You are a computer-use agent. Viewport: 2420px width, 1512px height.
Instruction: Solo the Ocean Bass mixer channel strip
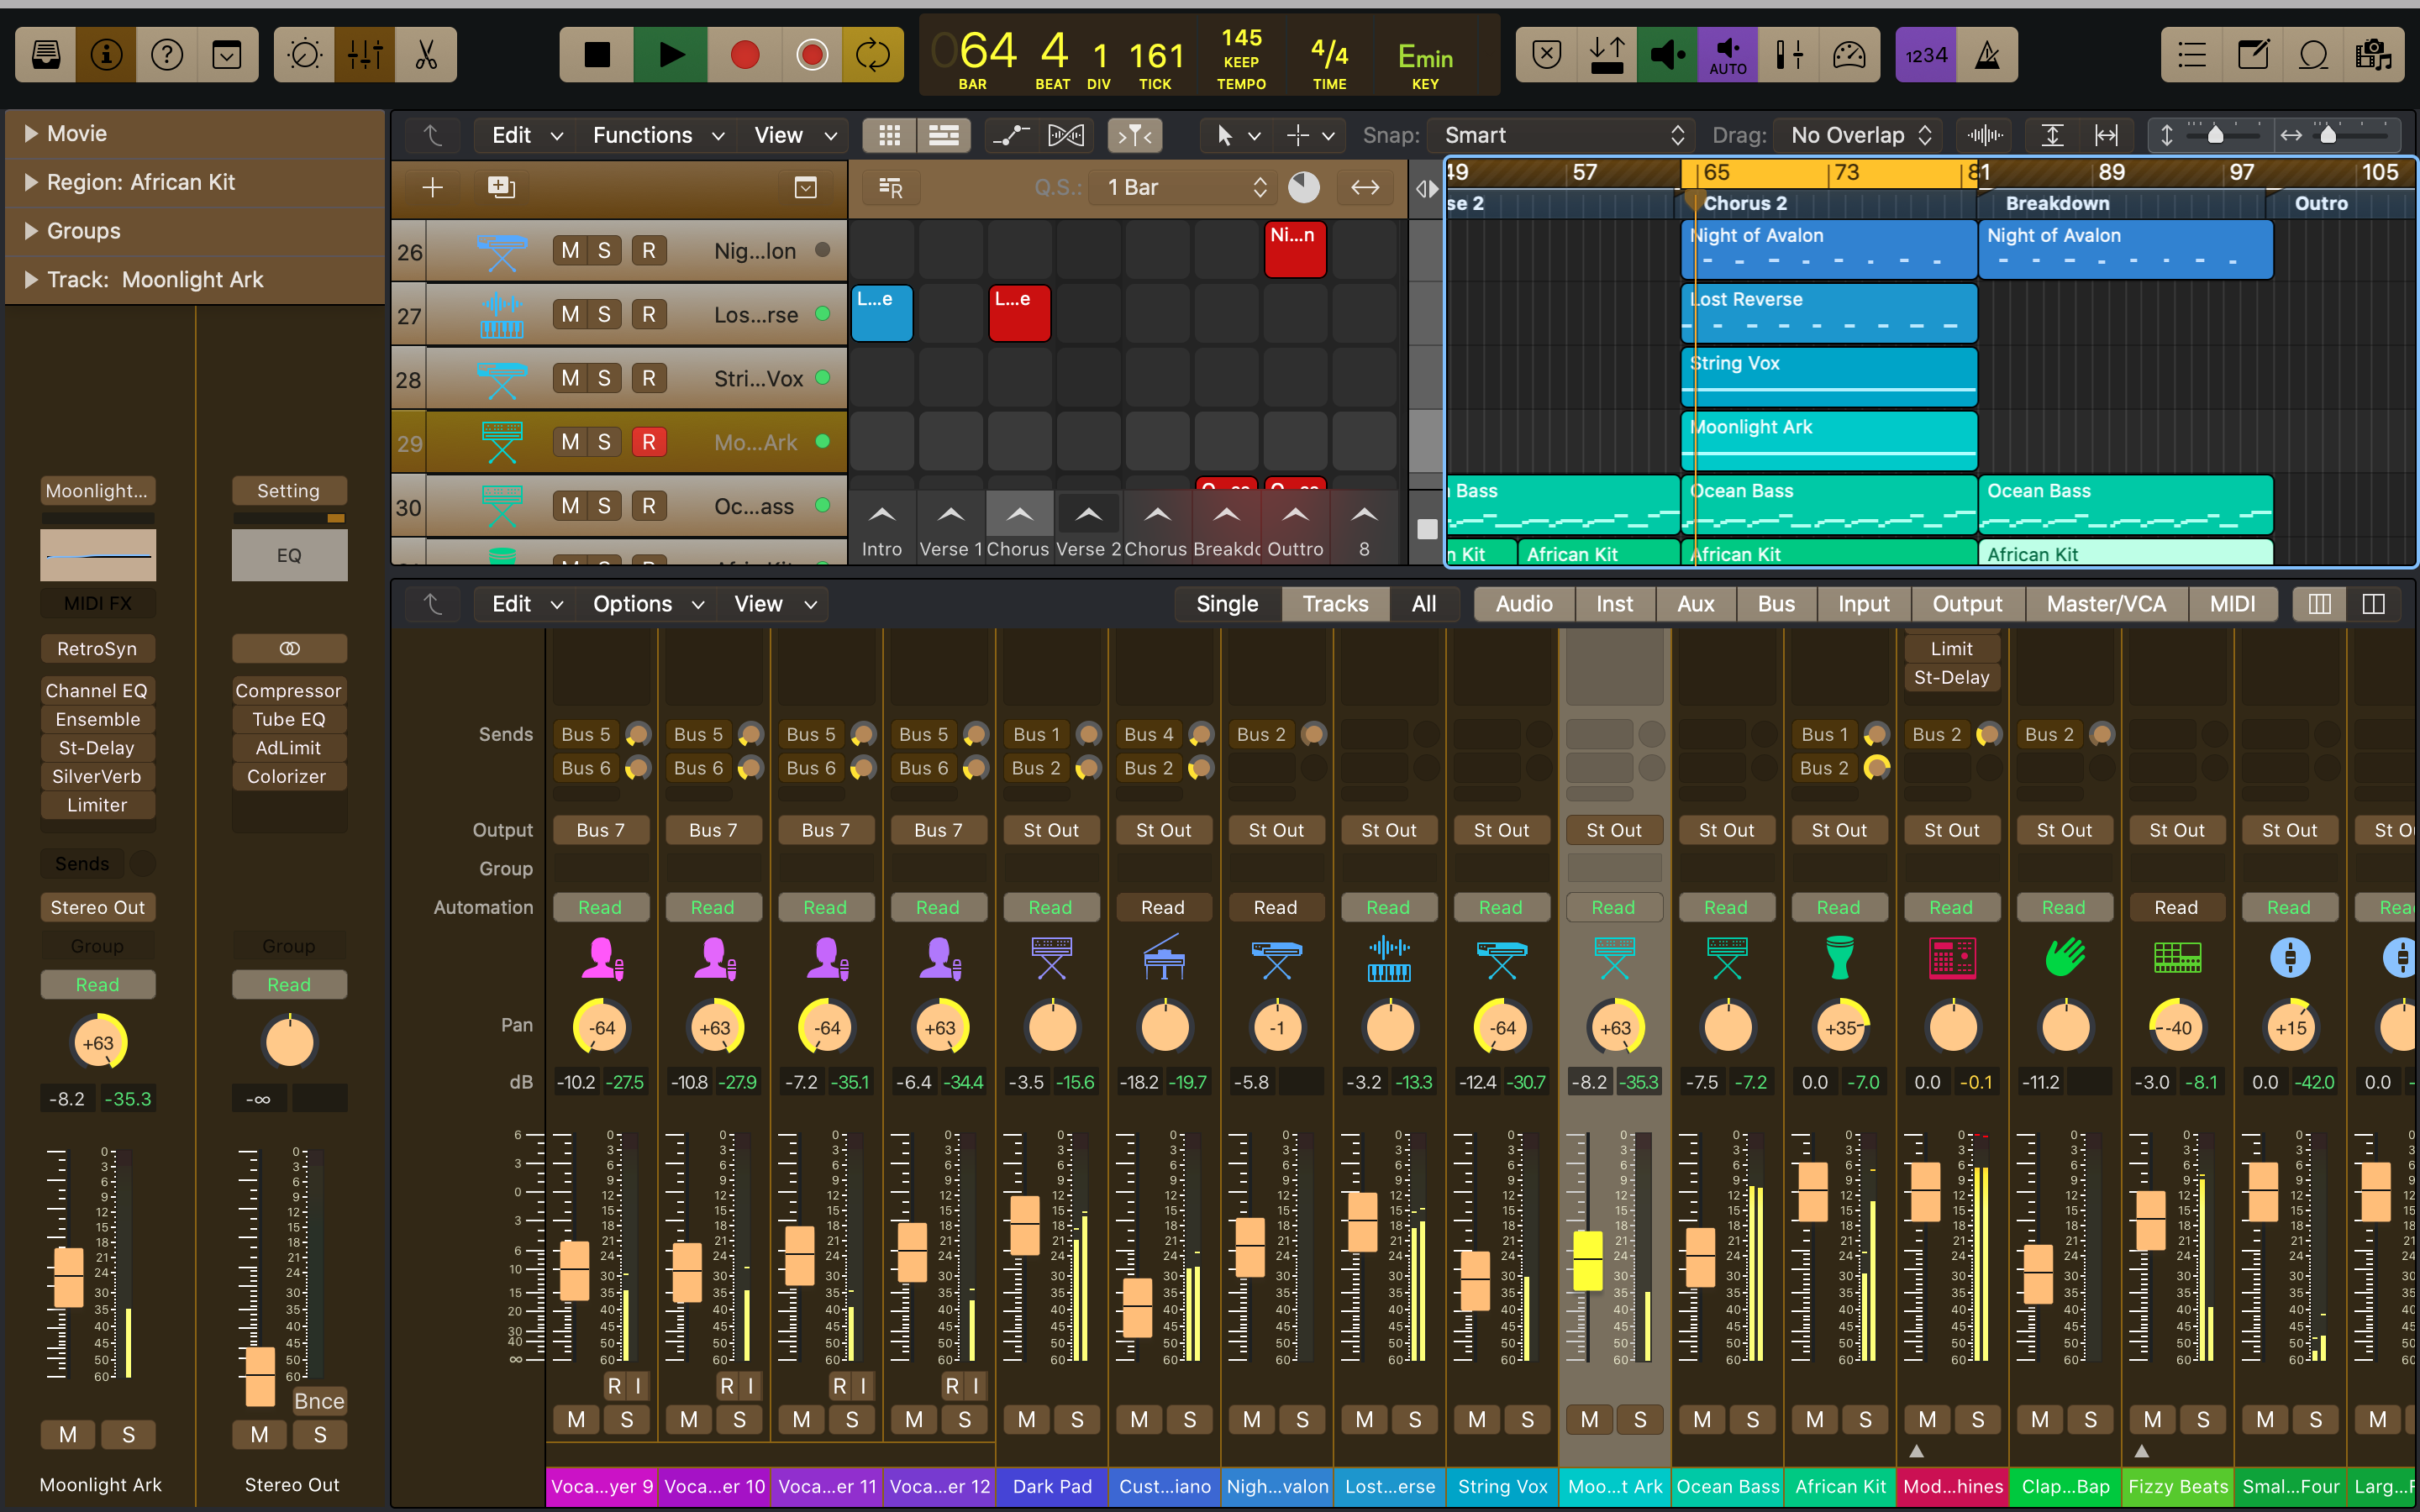point(1752,1419)
